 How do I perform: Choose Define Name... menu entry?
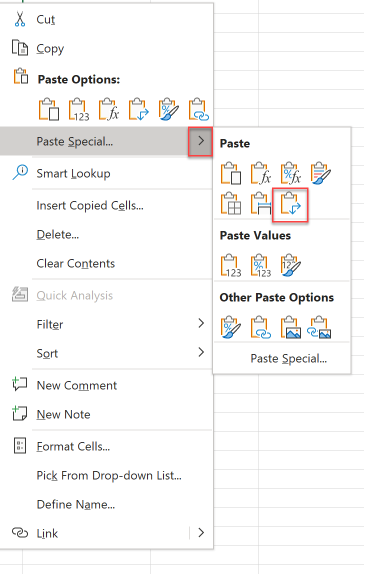[76, 504]
